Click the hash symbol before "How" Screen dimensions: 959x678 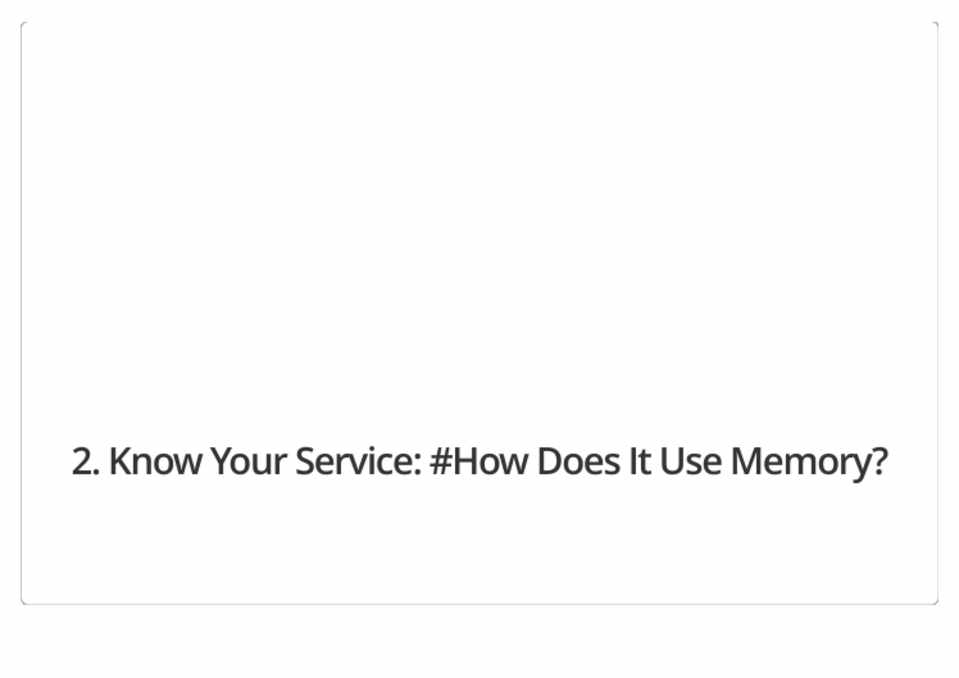441,462
